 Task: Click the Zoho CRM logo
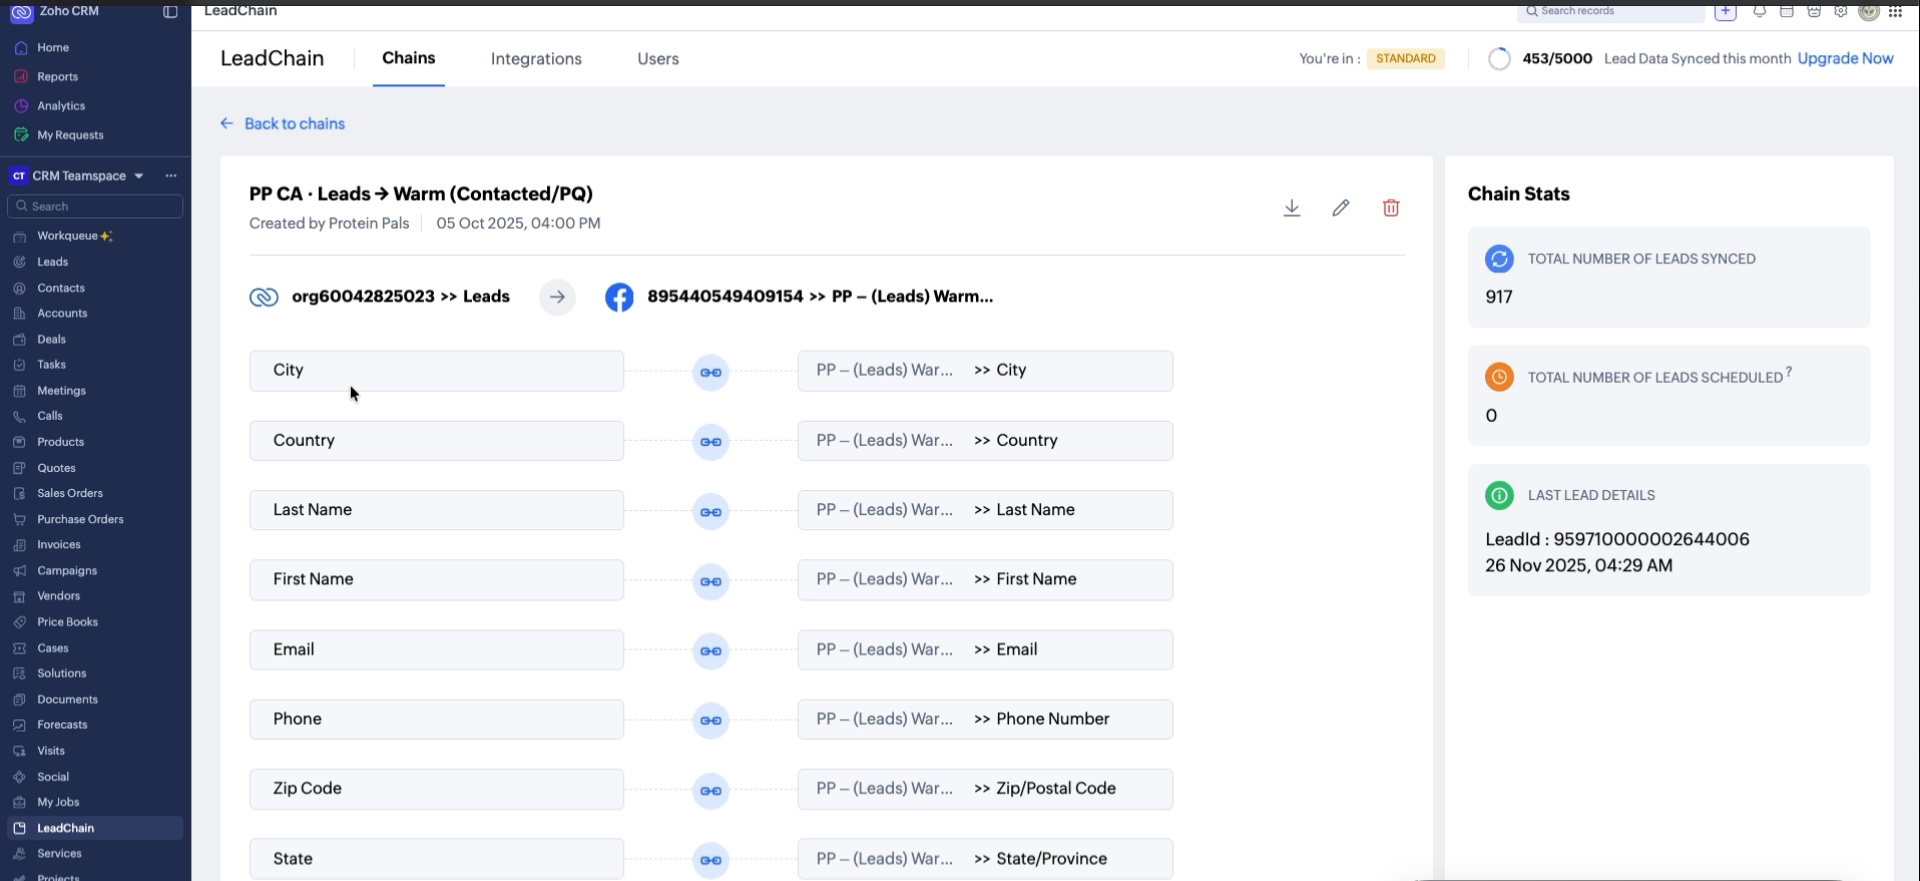pos(21,13)
